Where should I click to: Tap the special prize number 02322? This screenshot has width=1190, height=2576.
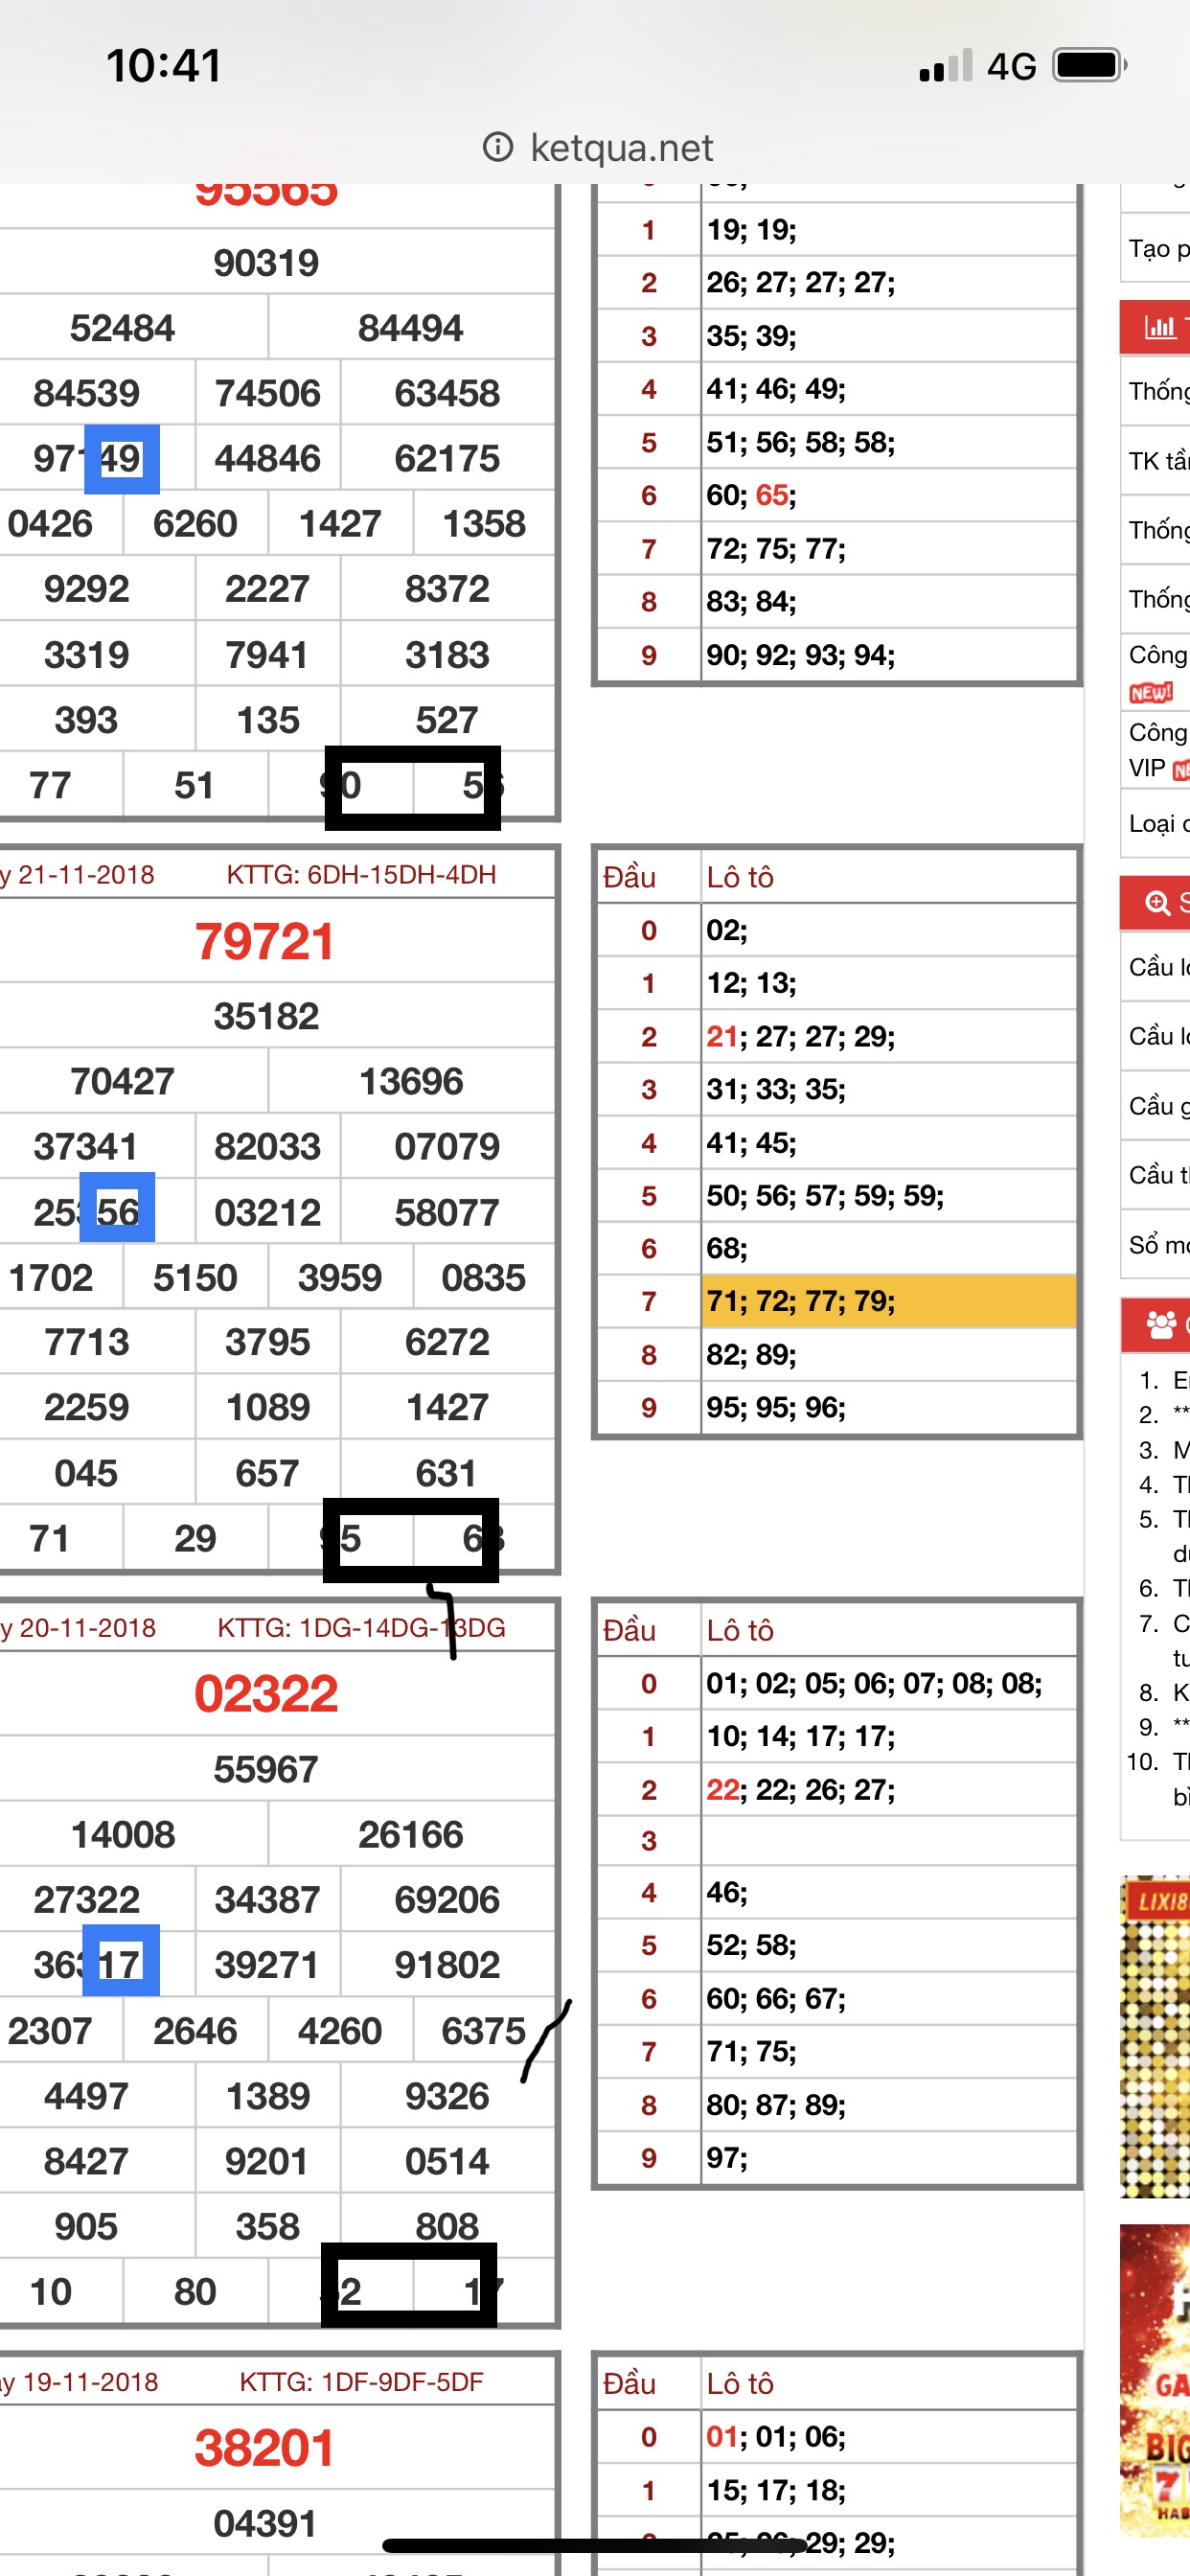click(x=266, y=1694)
